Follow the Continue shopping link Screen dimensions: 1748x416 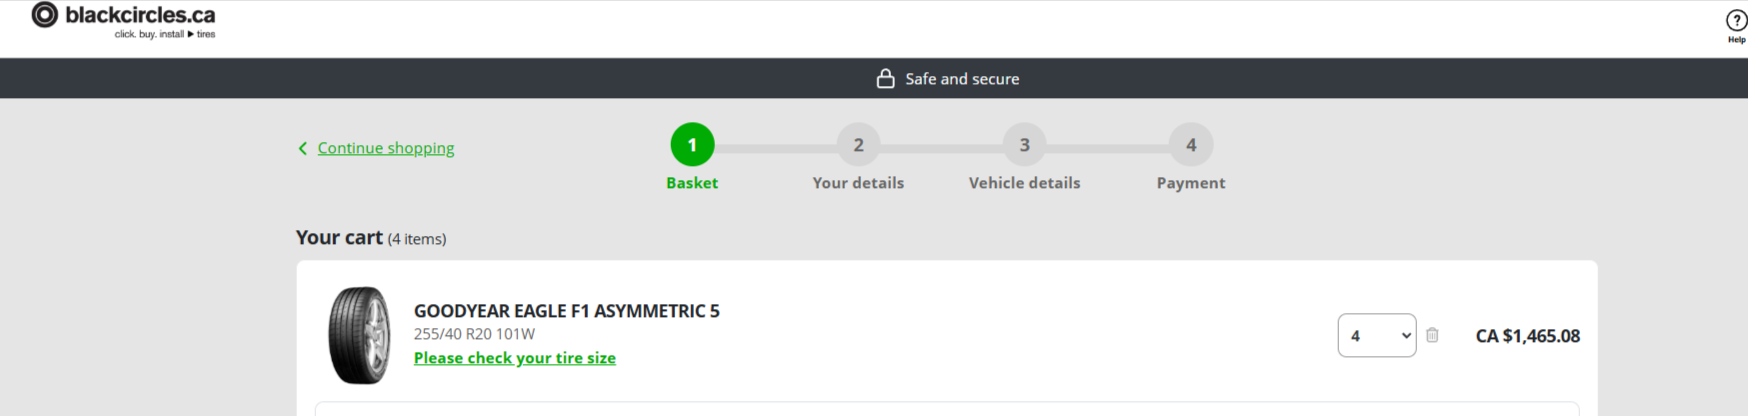(386, 148)
